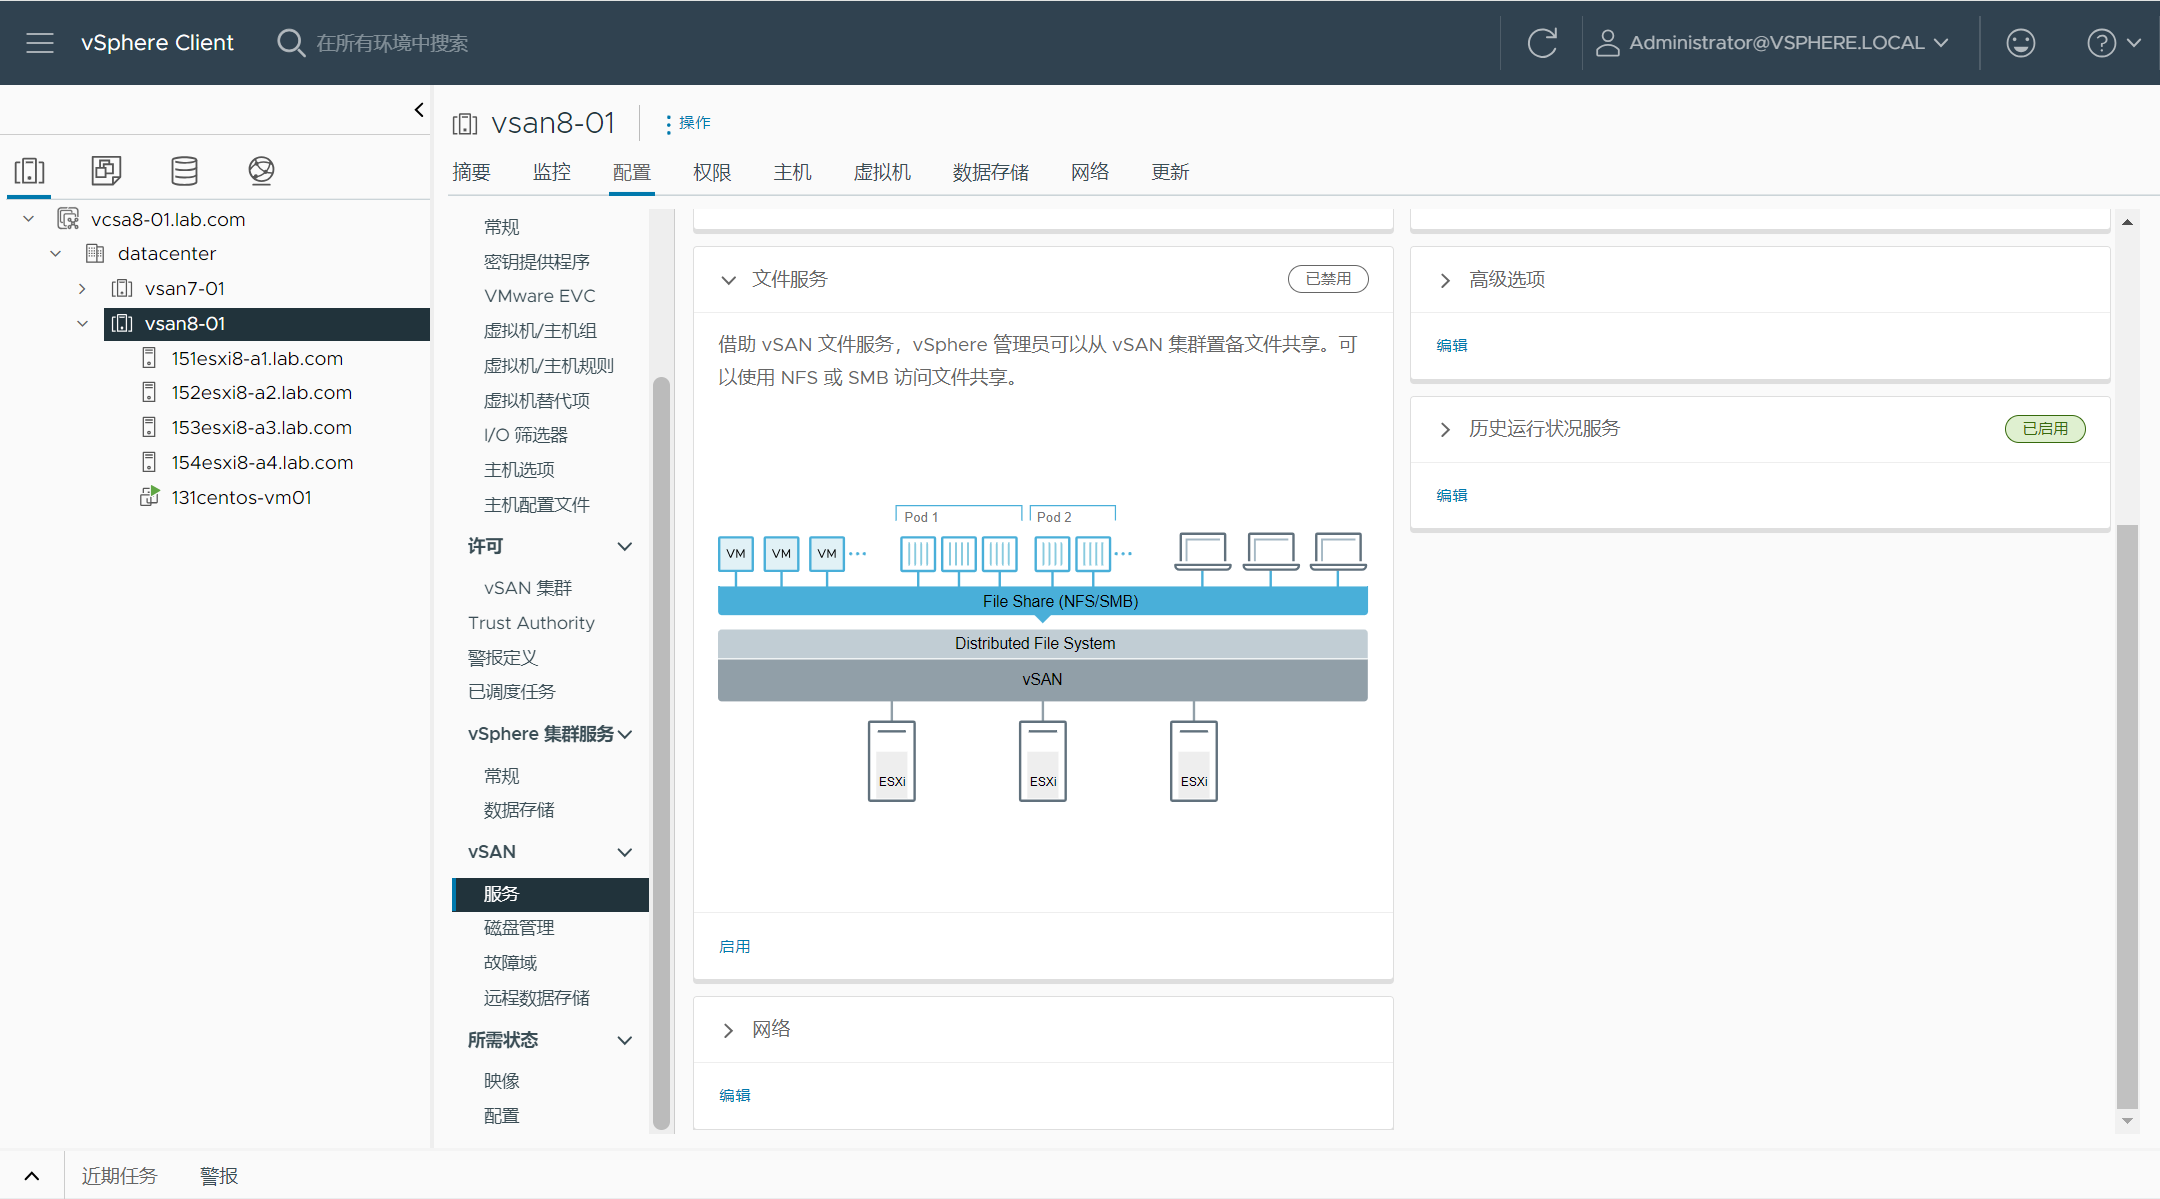This screenshot has width=2160, height=1199.
Task: Open the help question mark menu
Action: [2112, 43]
